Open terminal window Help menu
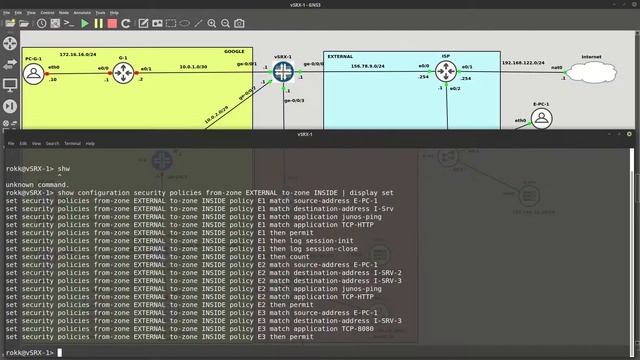Screen dimensions: 640x360 pos(90,144)
